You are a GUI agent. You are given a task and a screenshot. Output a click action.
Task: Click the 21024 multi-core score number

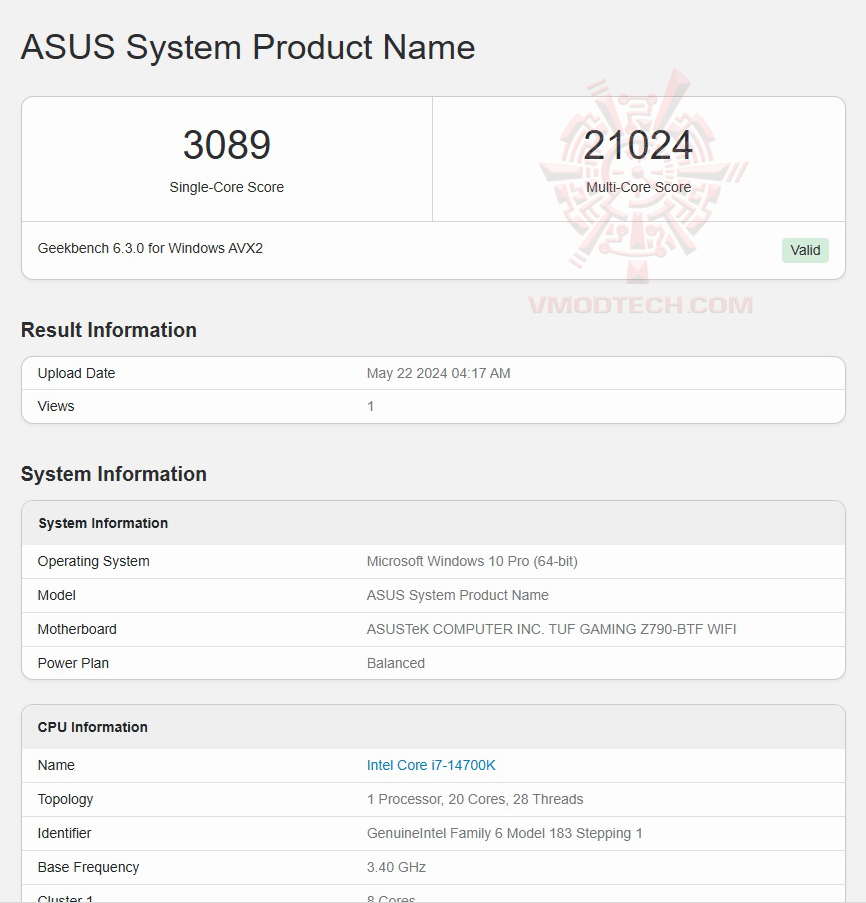638,146
